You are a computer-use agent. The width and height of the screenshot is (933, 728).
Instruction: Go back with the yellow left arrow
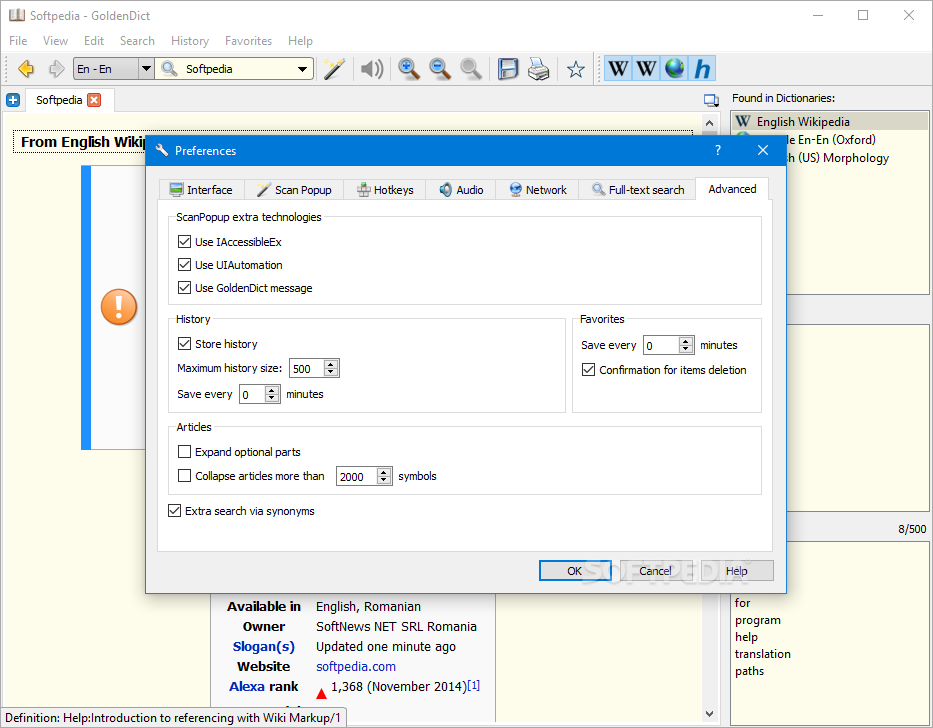[x=26, y=69]
